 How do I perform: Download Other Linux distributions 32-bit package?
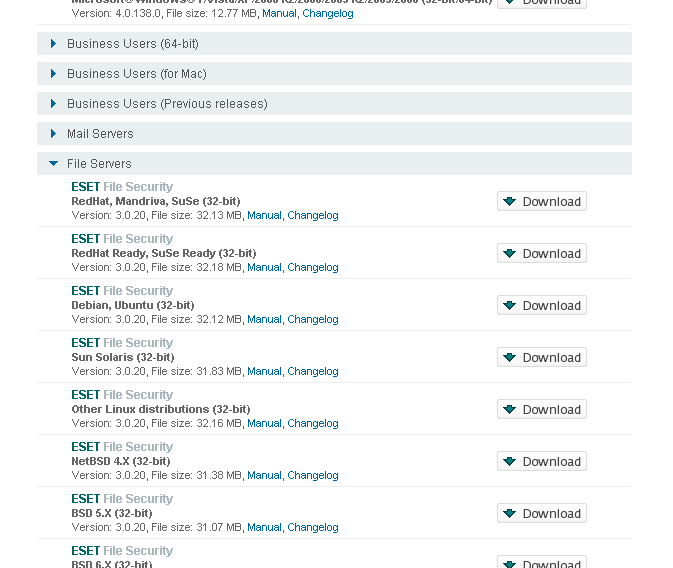pyautogui.click(x=542, y=409)
